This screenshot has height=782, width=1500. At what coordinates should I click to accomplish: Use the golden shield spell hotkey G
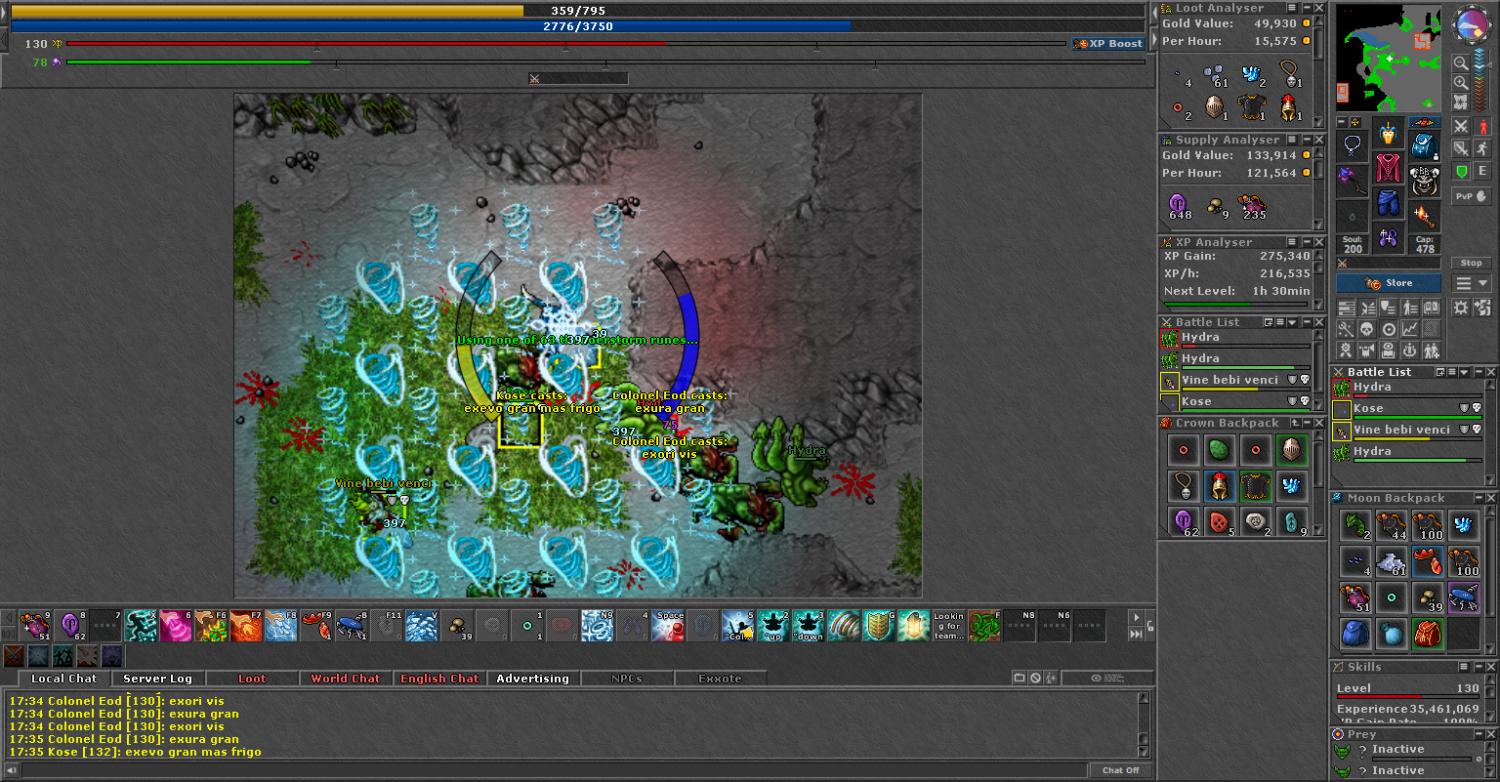878,626
